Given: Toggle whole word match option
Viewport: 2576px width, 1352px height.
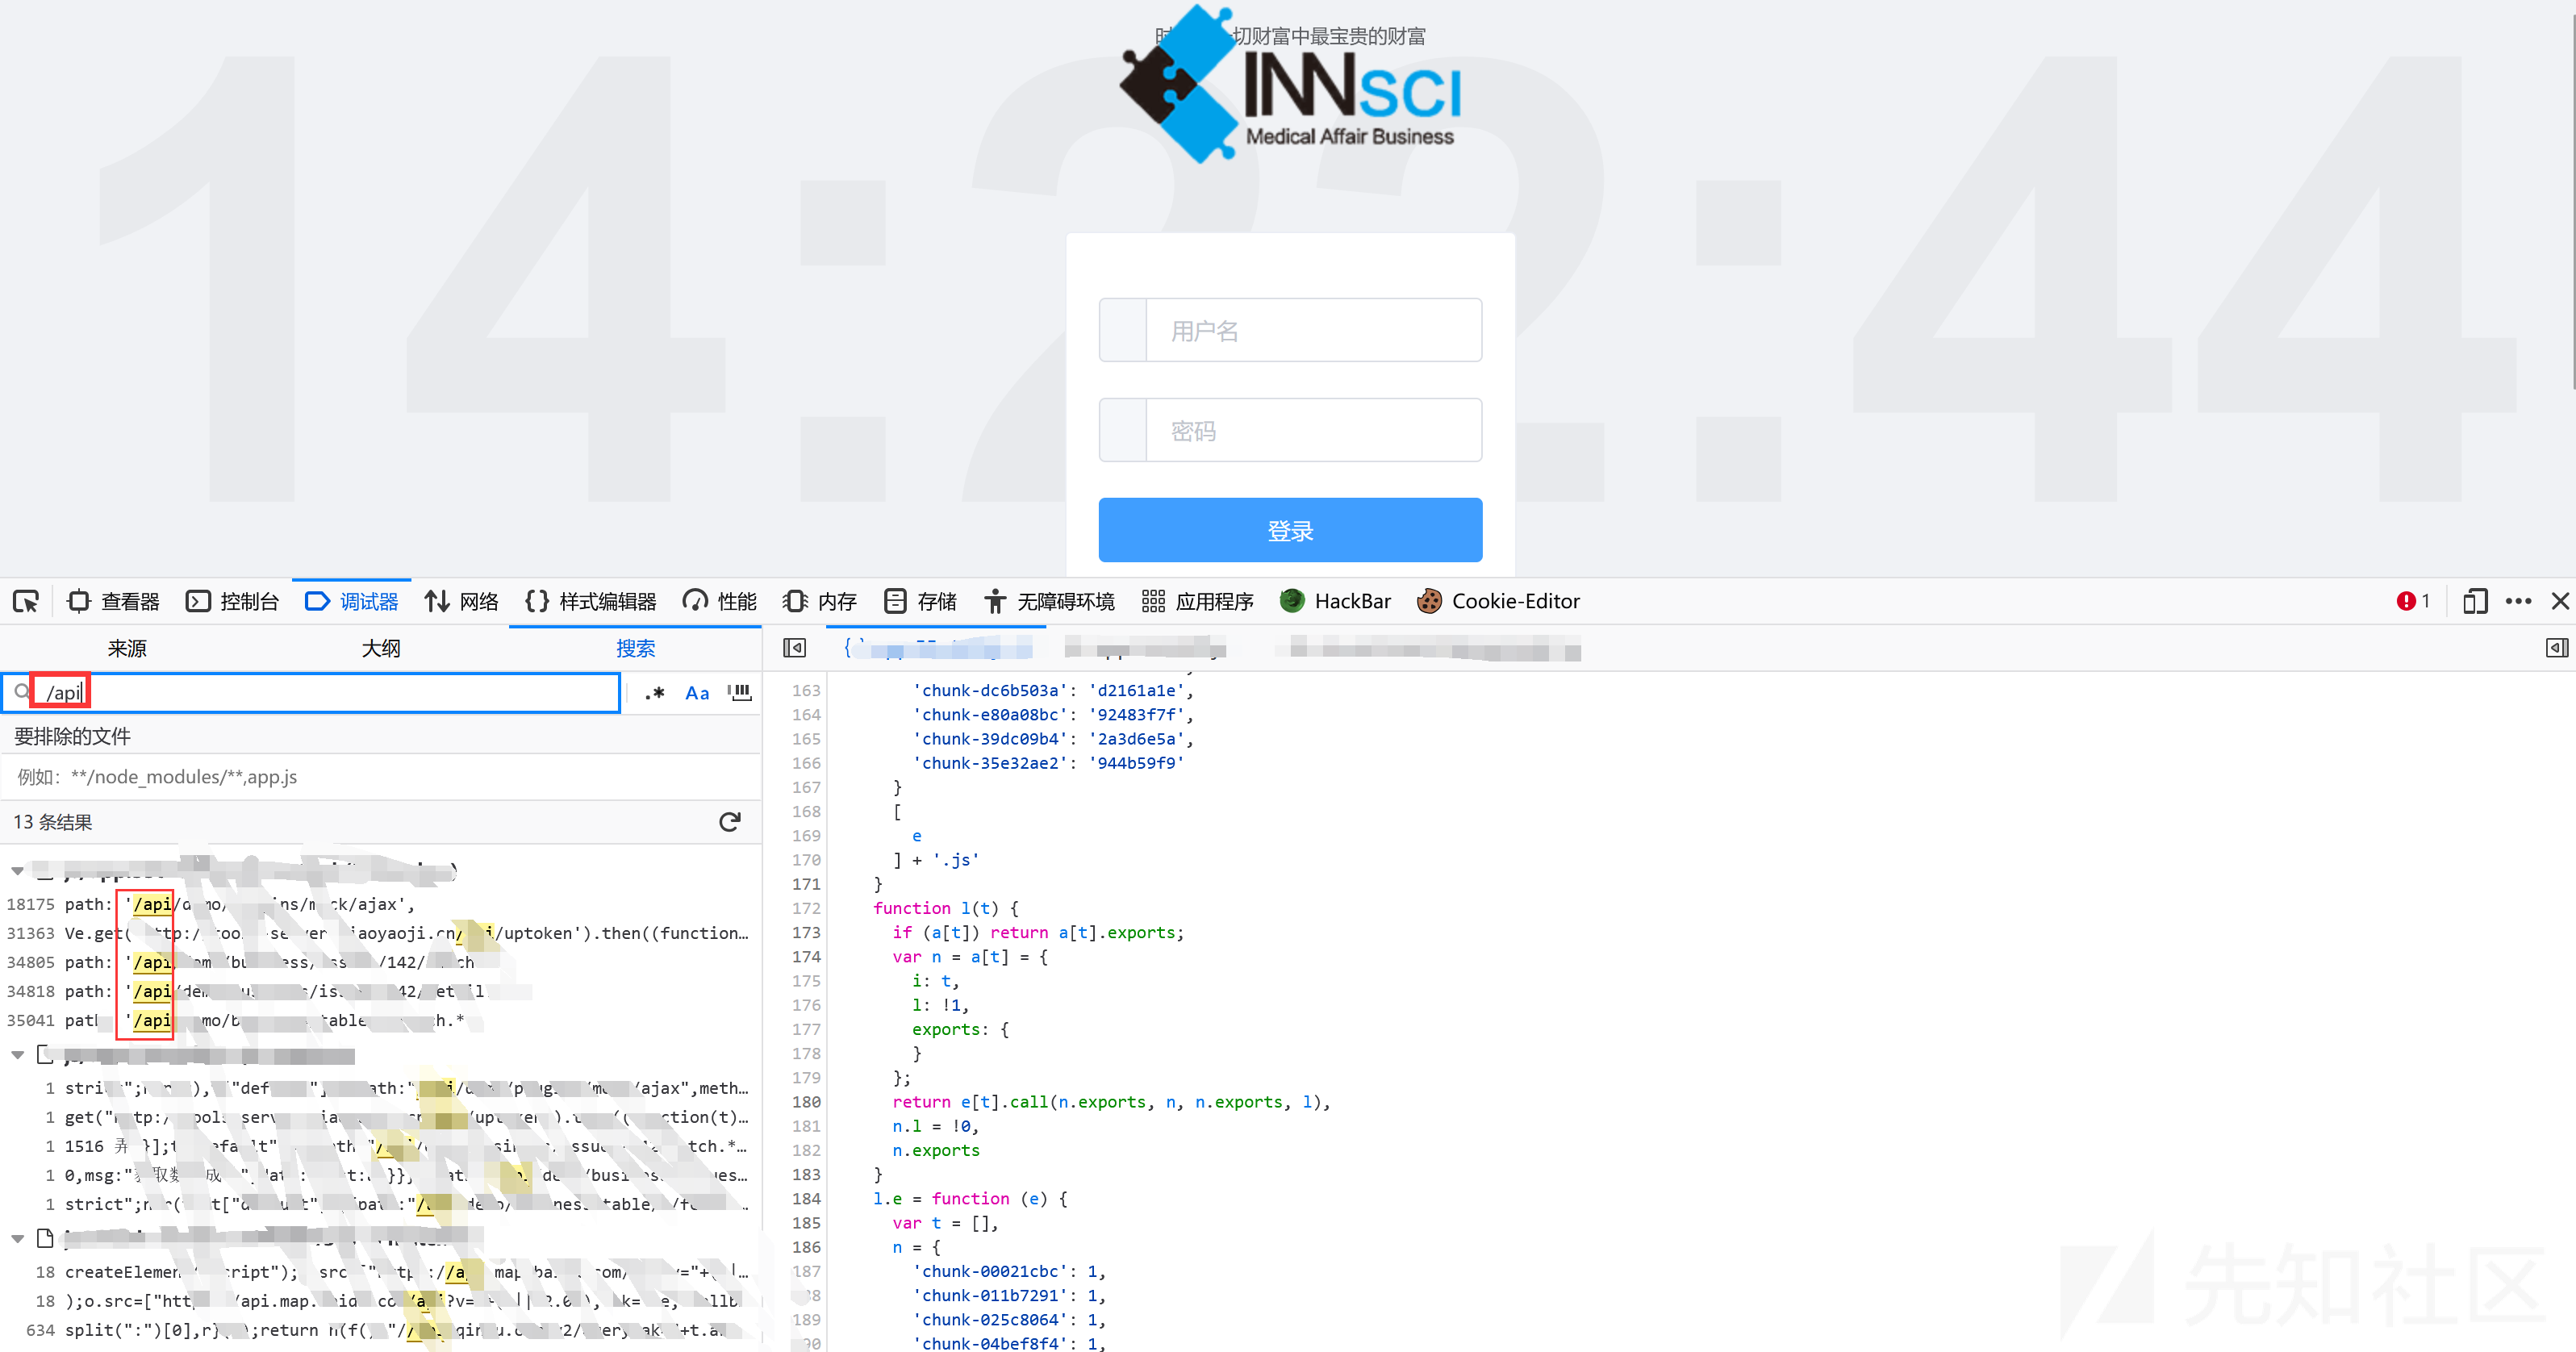Looking at the screenshot, I should point(740,693).
